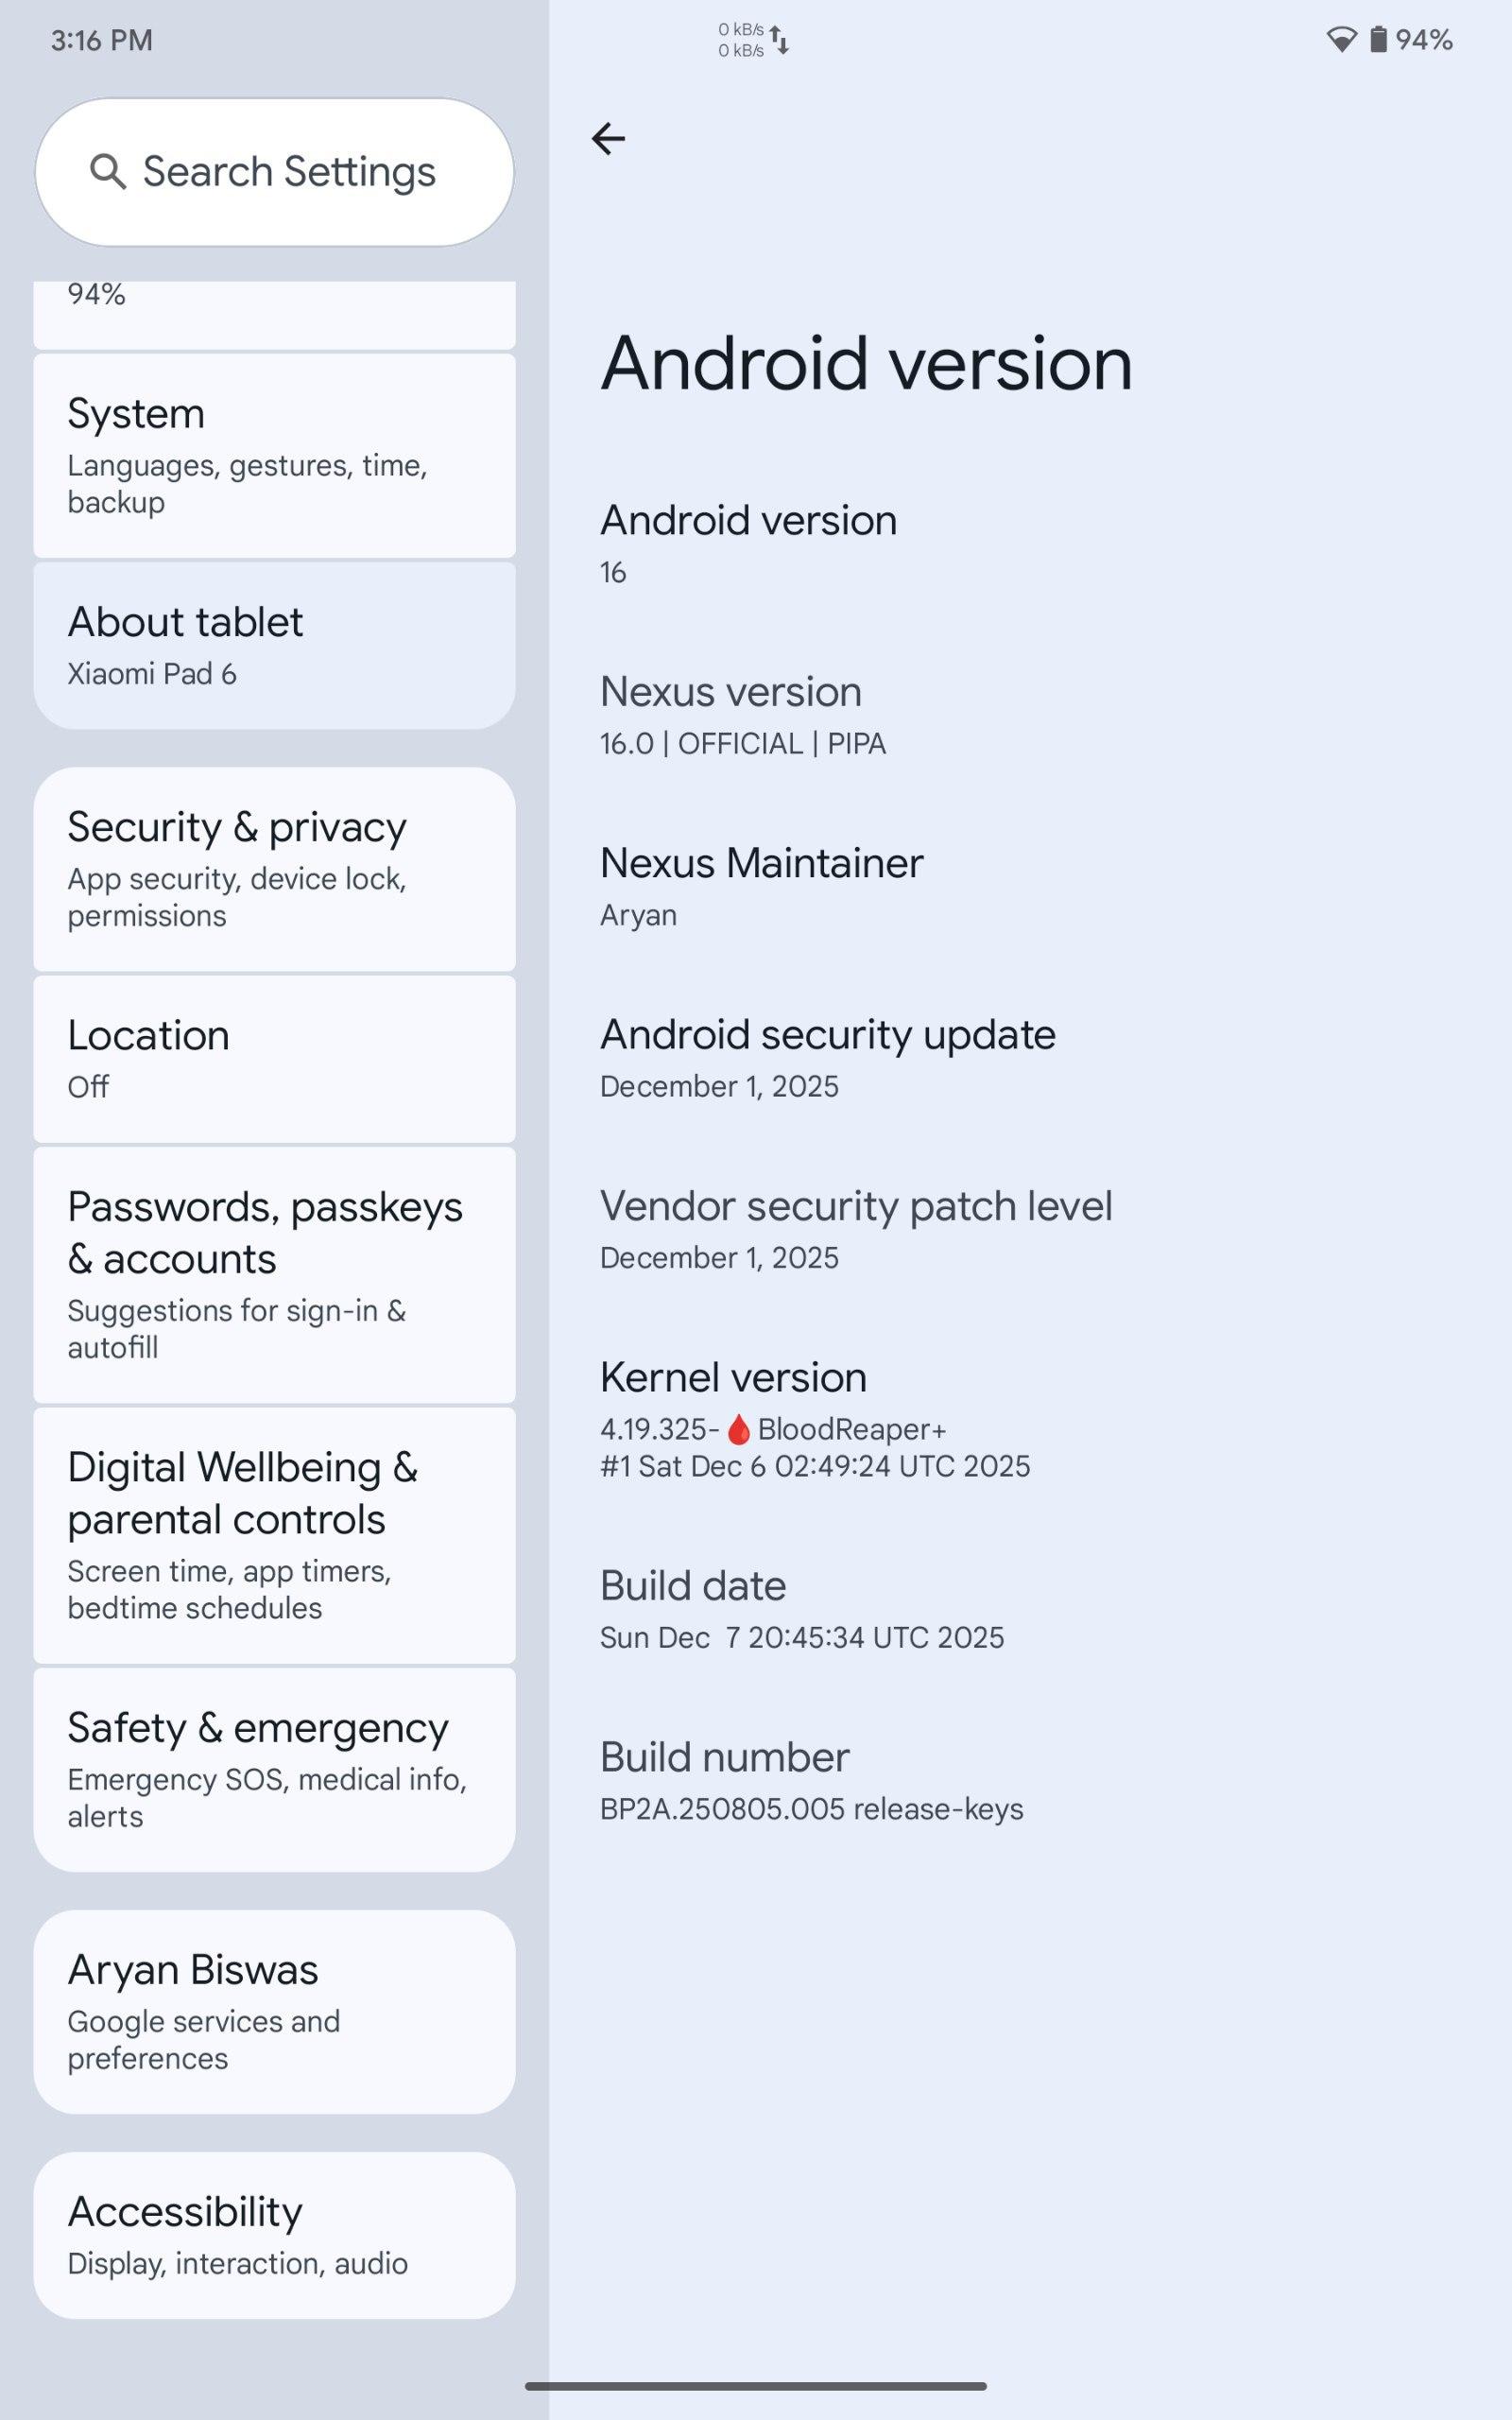Tap the Android version 16 entry
Viewport: 1512px width, 2420px height.
coord(748,543)
